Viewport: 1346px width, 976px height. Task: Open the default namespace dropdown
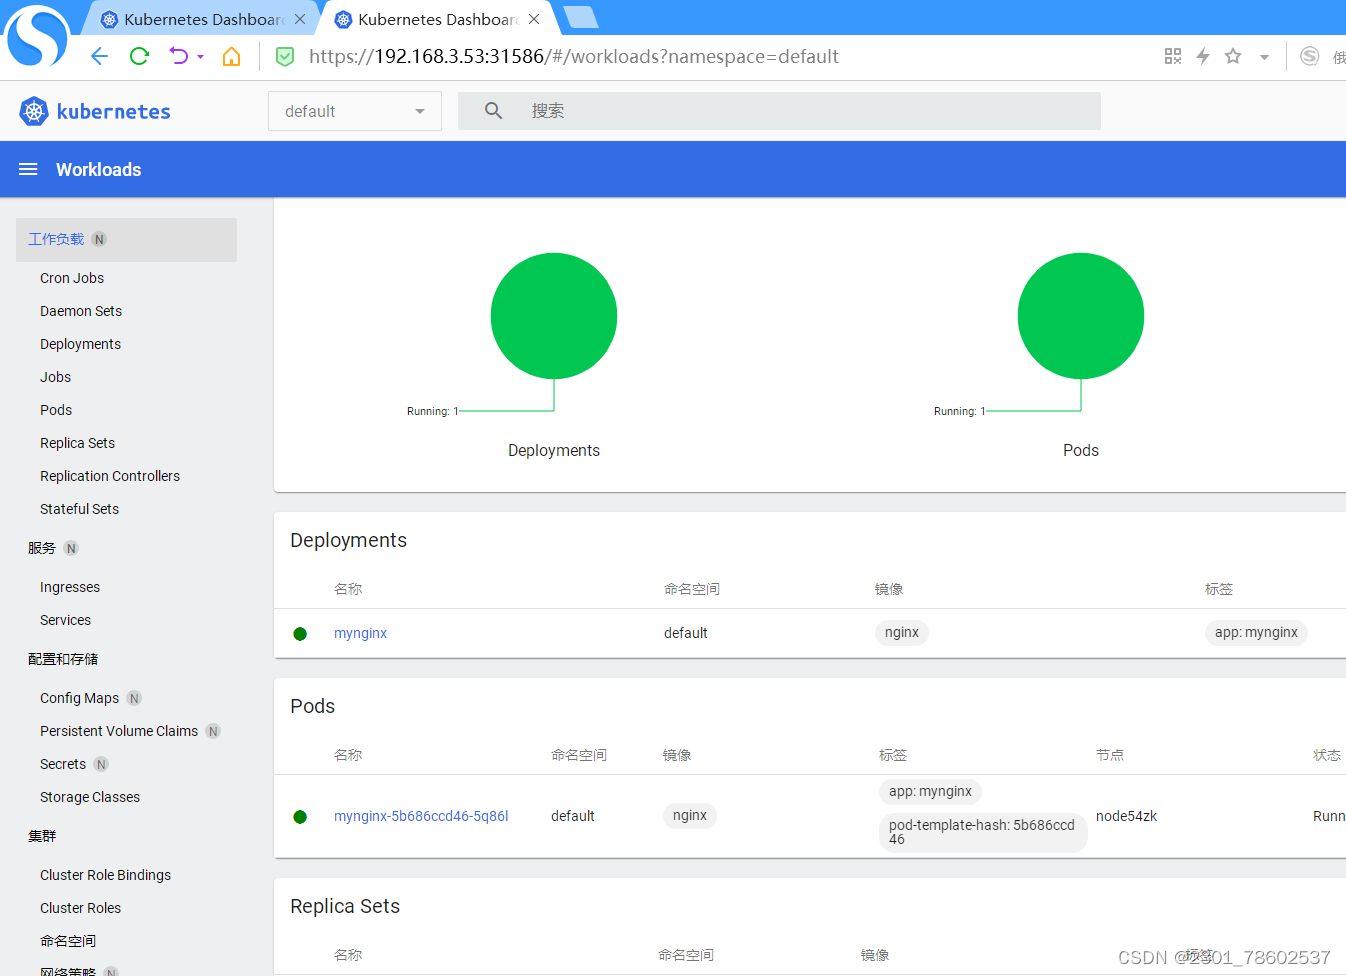tap(355, 111)
